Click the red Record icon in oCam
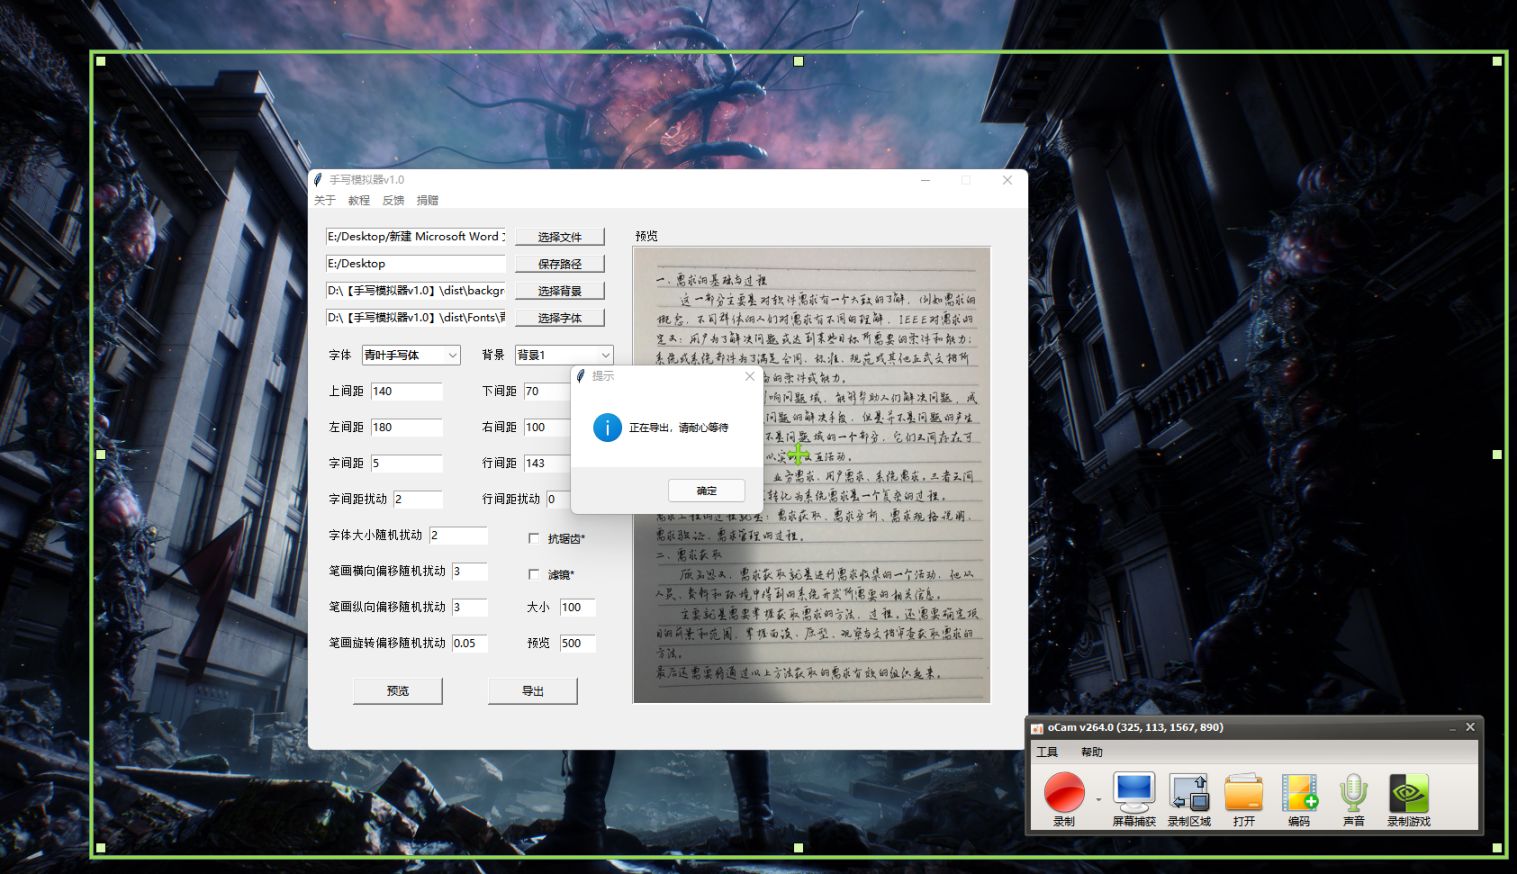This screenshot has width=1517, height=874. point(1064,793)
